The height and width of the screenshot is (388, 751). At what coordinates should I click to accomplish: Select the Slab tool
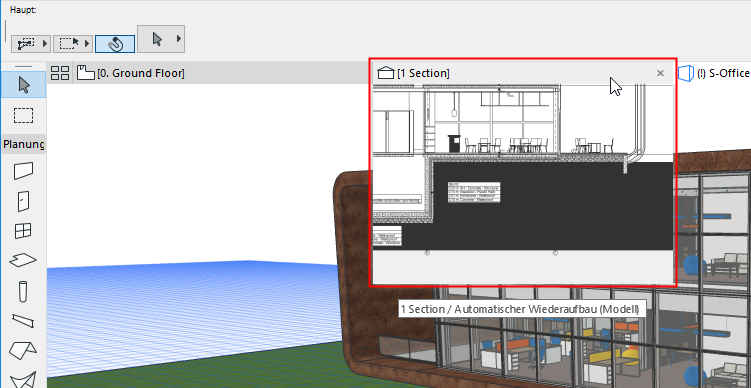click(x=23, y=260)
